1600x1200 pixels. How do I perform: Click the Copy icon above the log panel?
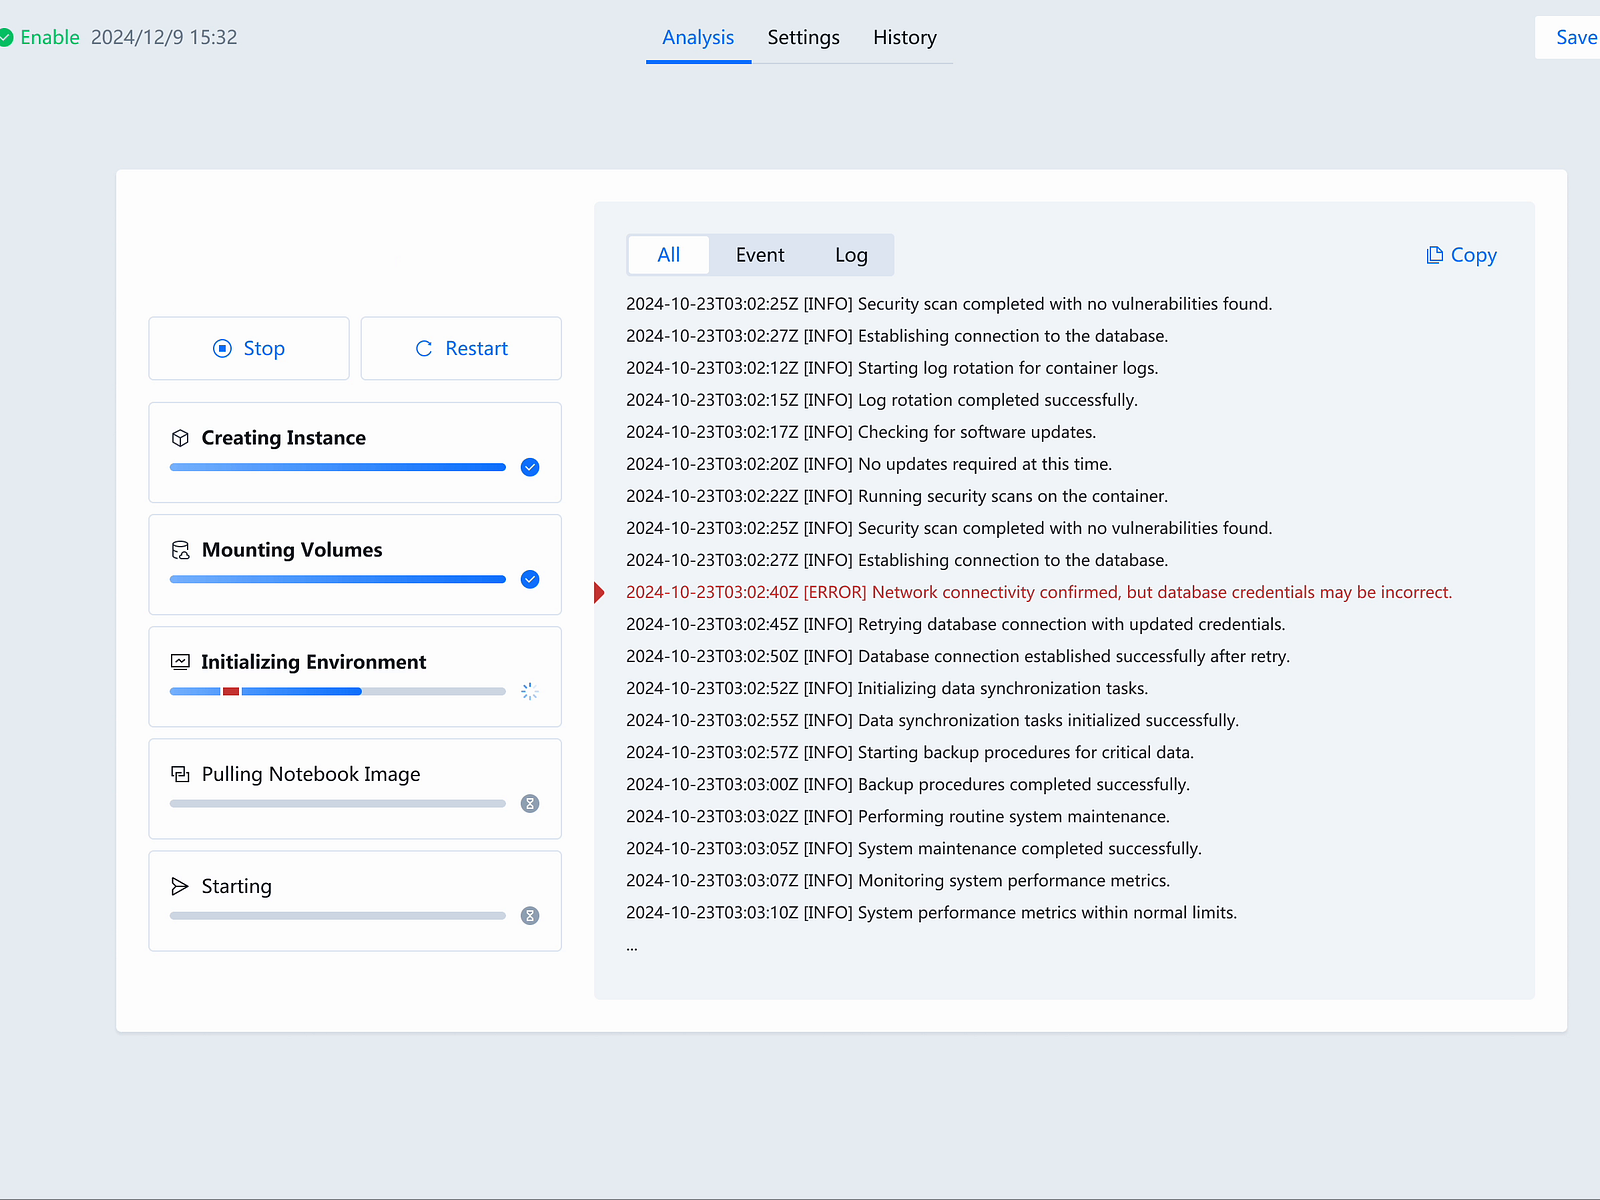1435,255
